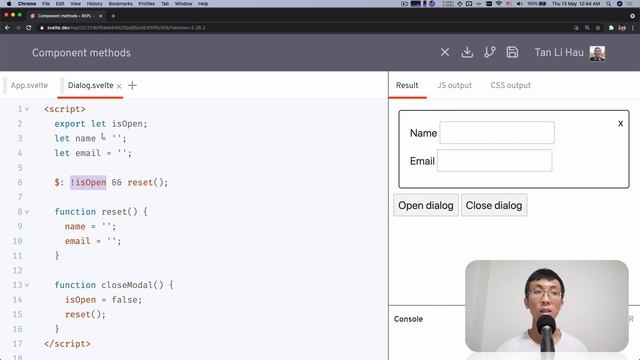The image size is (640, 360).
Task: Click the Console panel header
Action: pyautogui.click(x=408, y=319)
